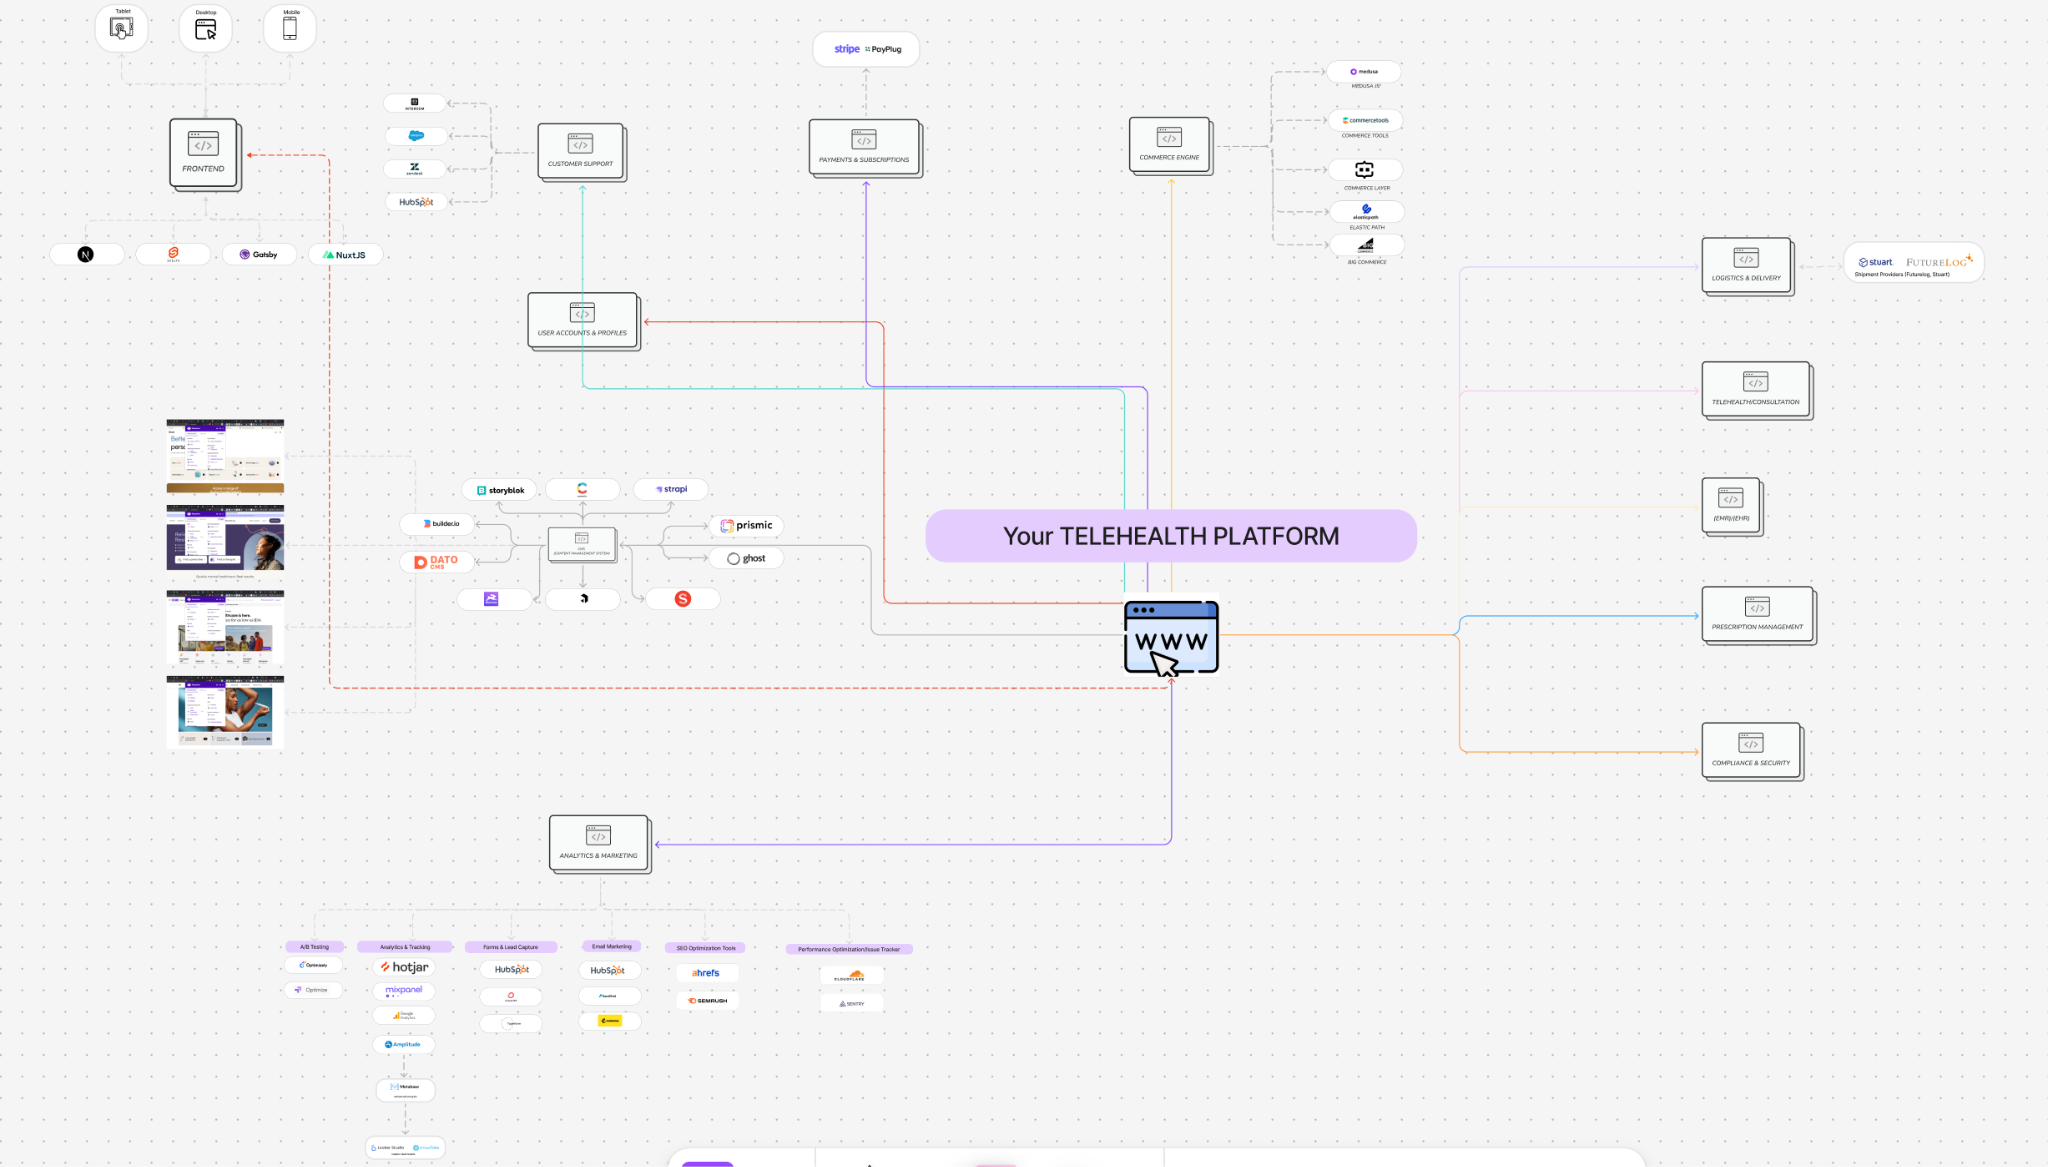Screen dimensions: 2048x1167
Task: Select the hotjar analytics logo
Action: point(405,967)
